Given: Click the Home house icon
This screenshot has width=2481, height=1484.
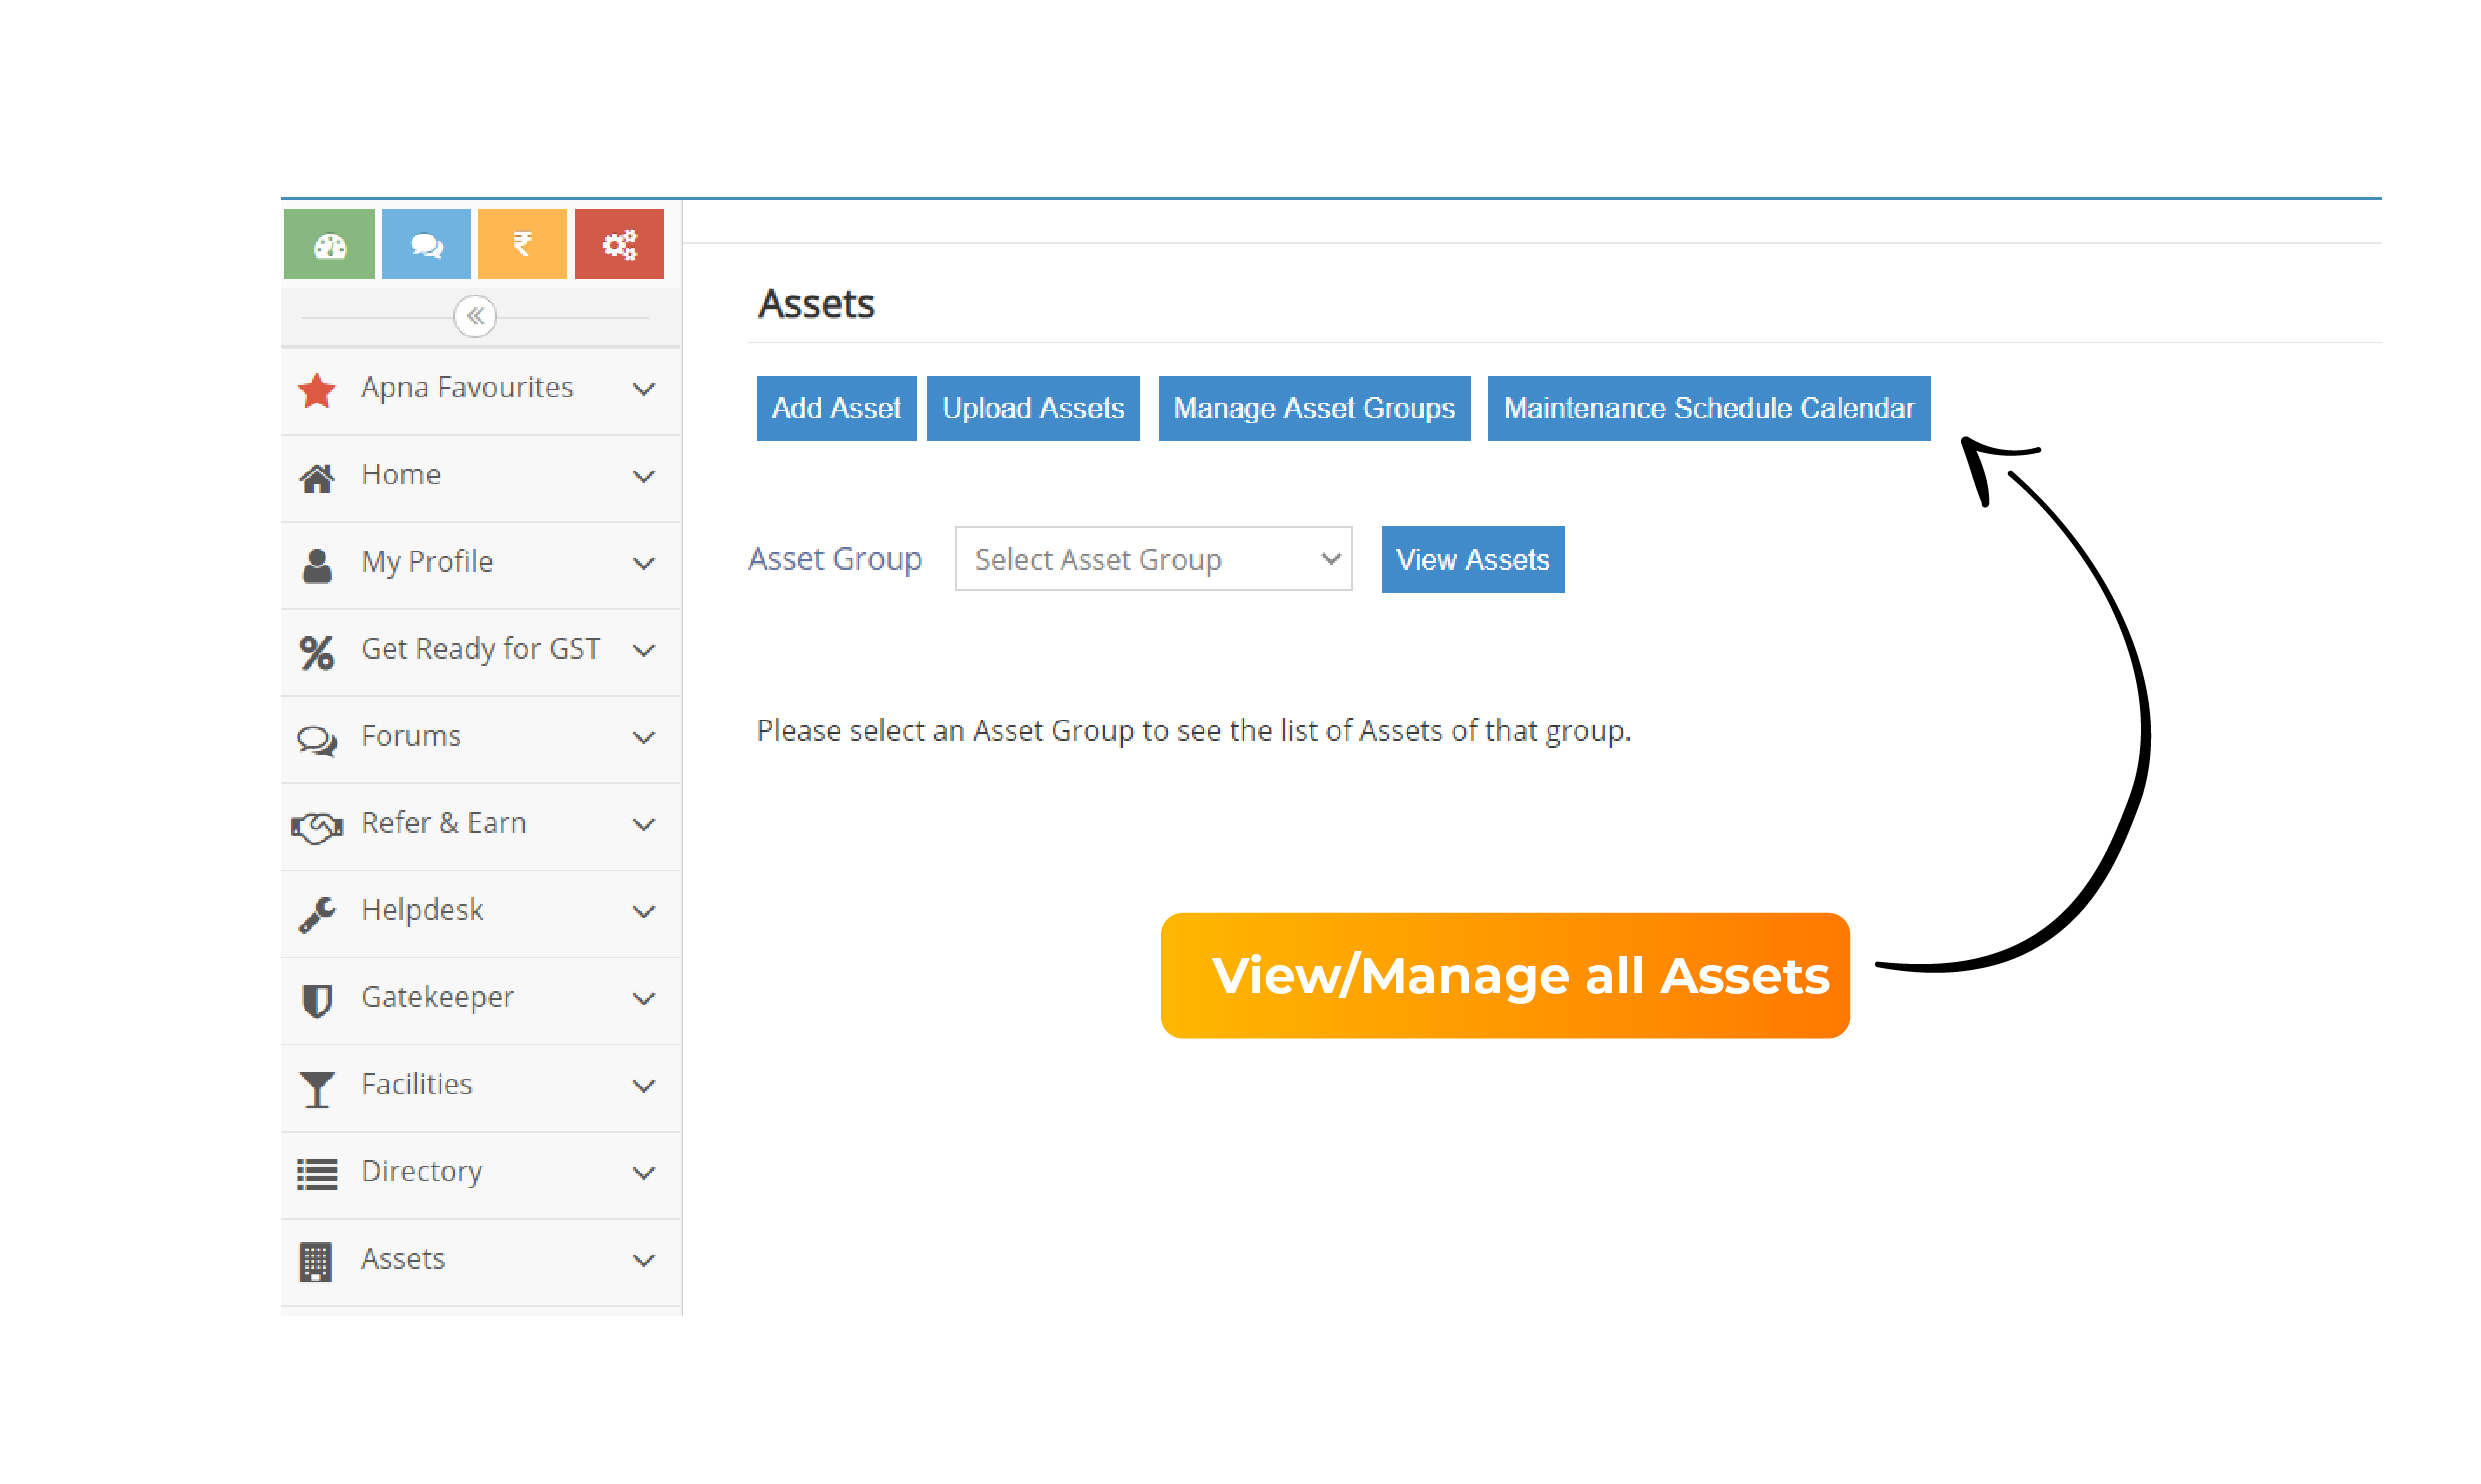Looking at the screenshot, I should [x=317, y=477].
